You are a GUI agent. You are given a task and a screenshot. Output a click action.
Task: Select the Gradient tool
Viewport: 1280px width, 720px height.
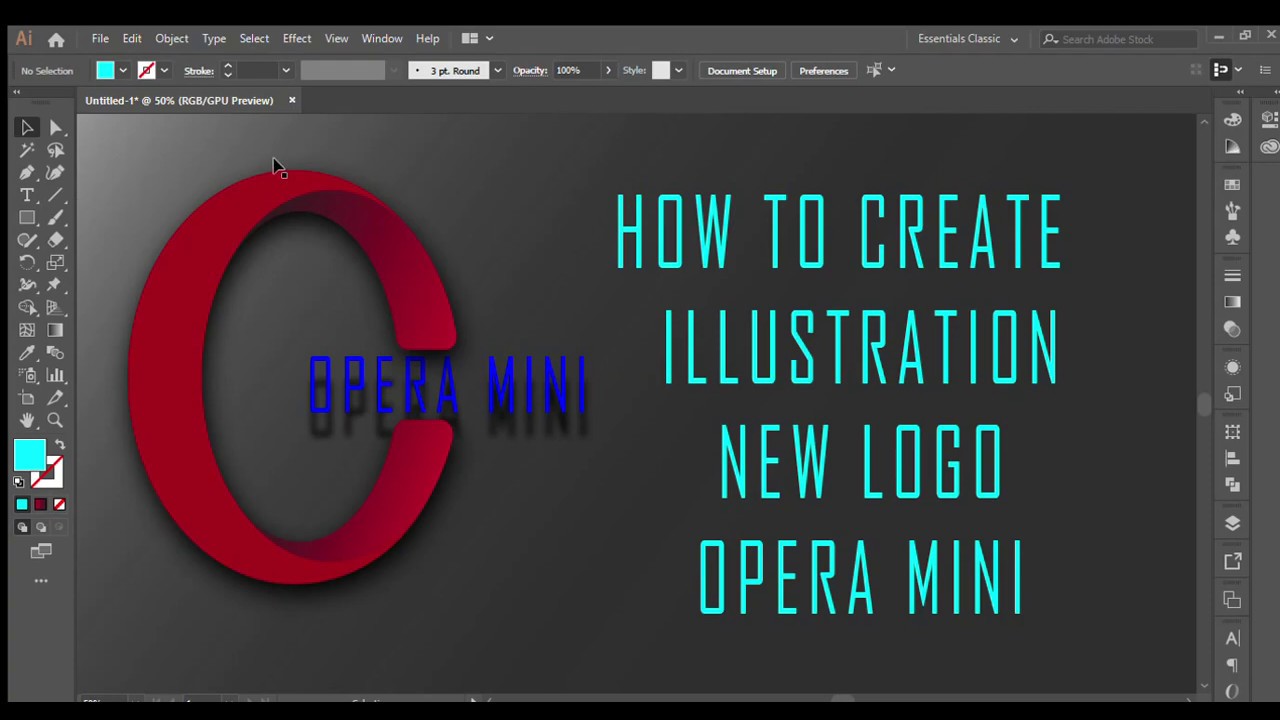(x=56, y=330)
